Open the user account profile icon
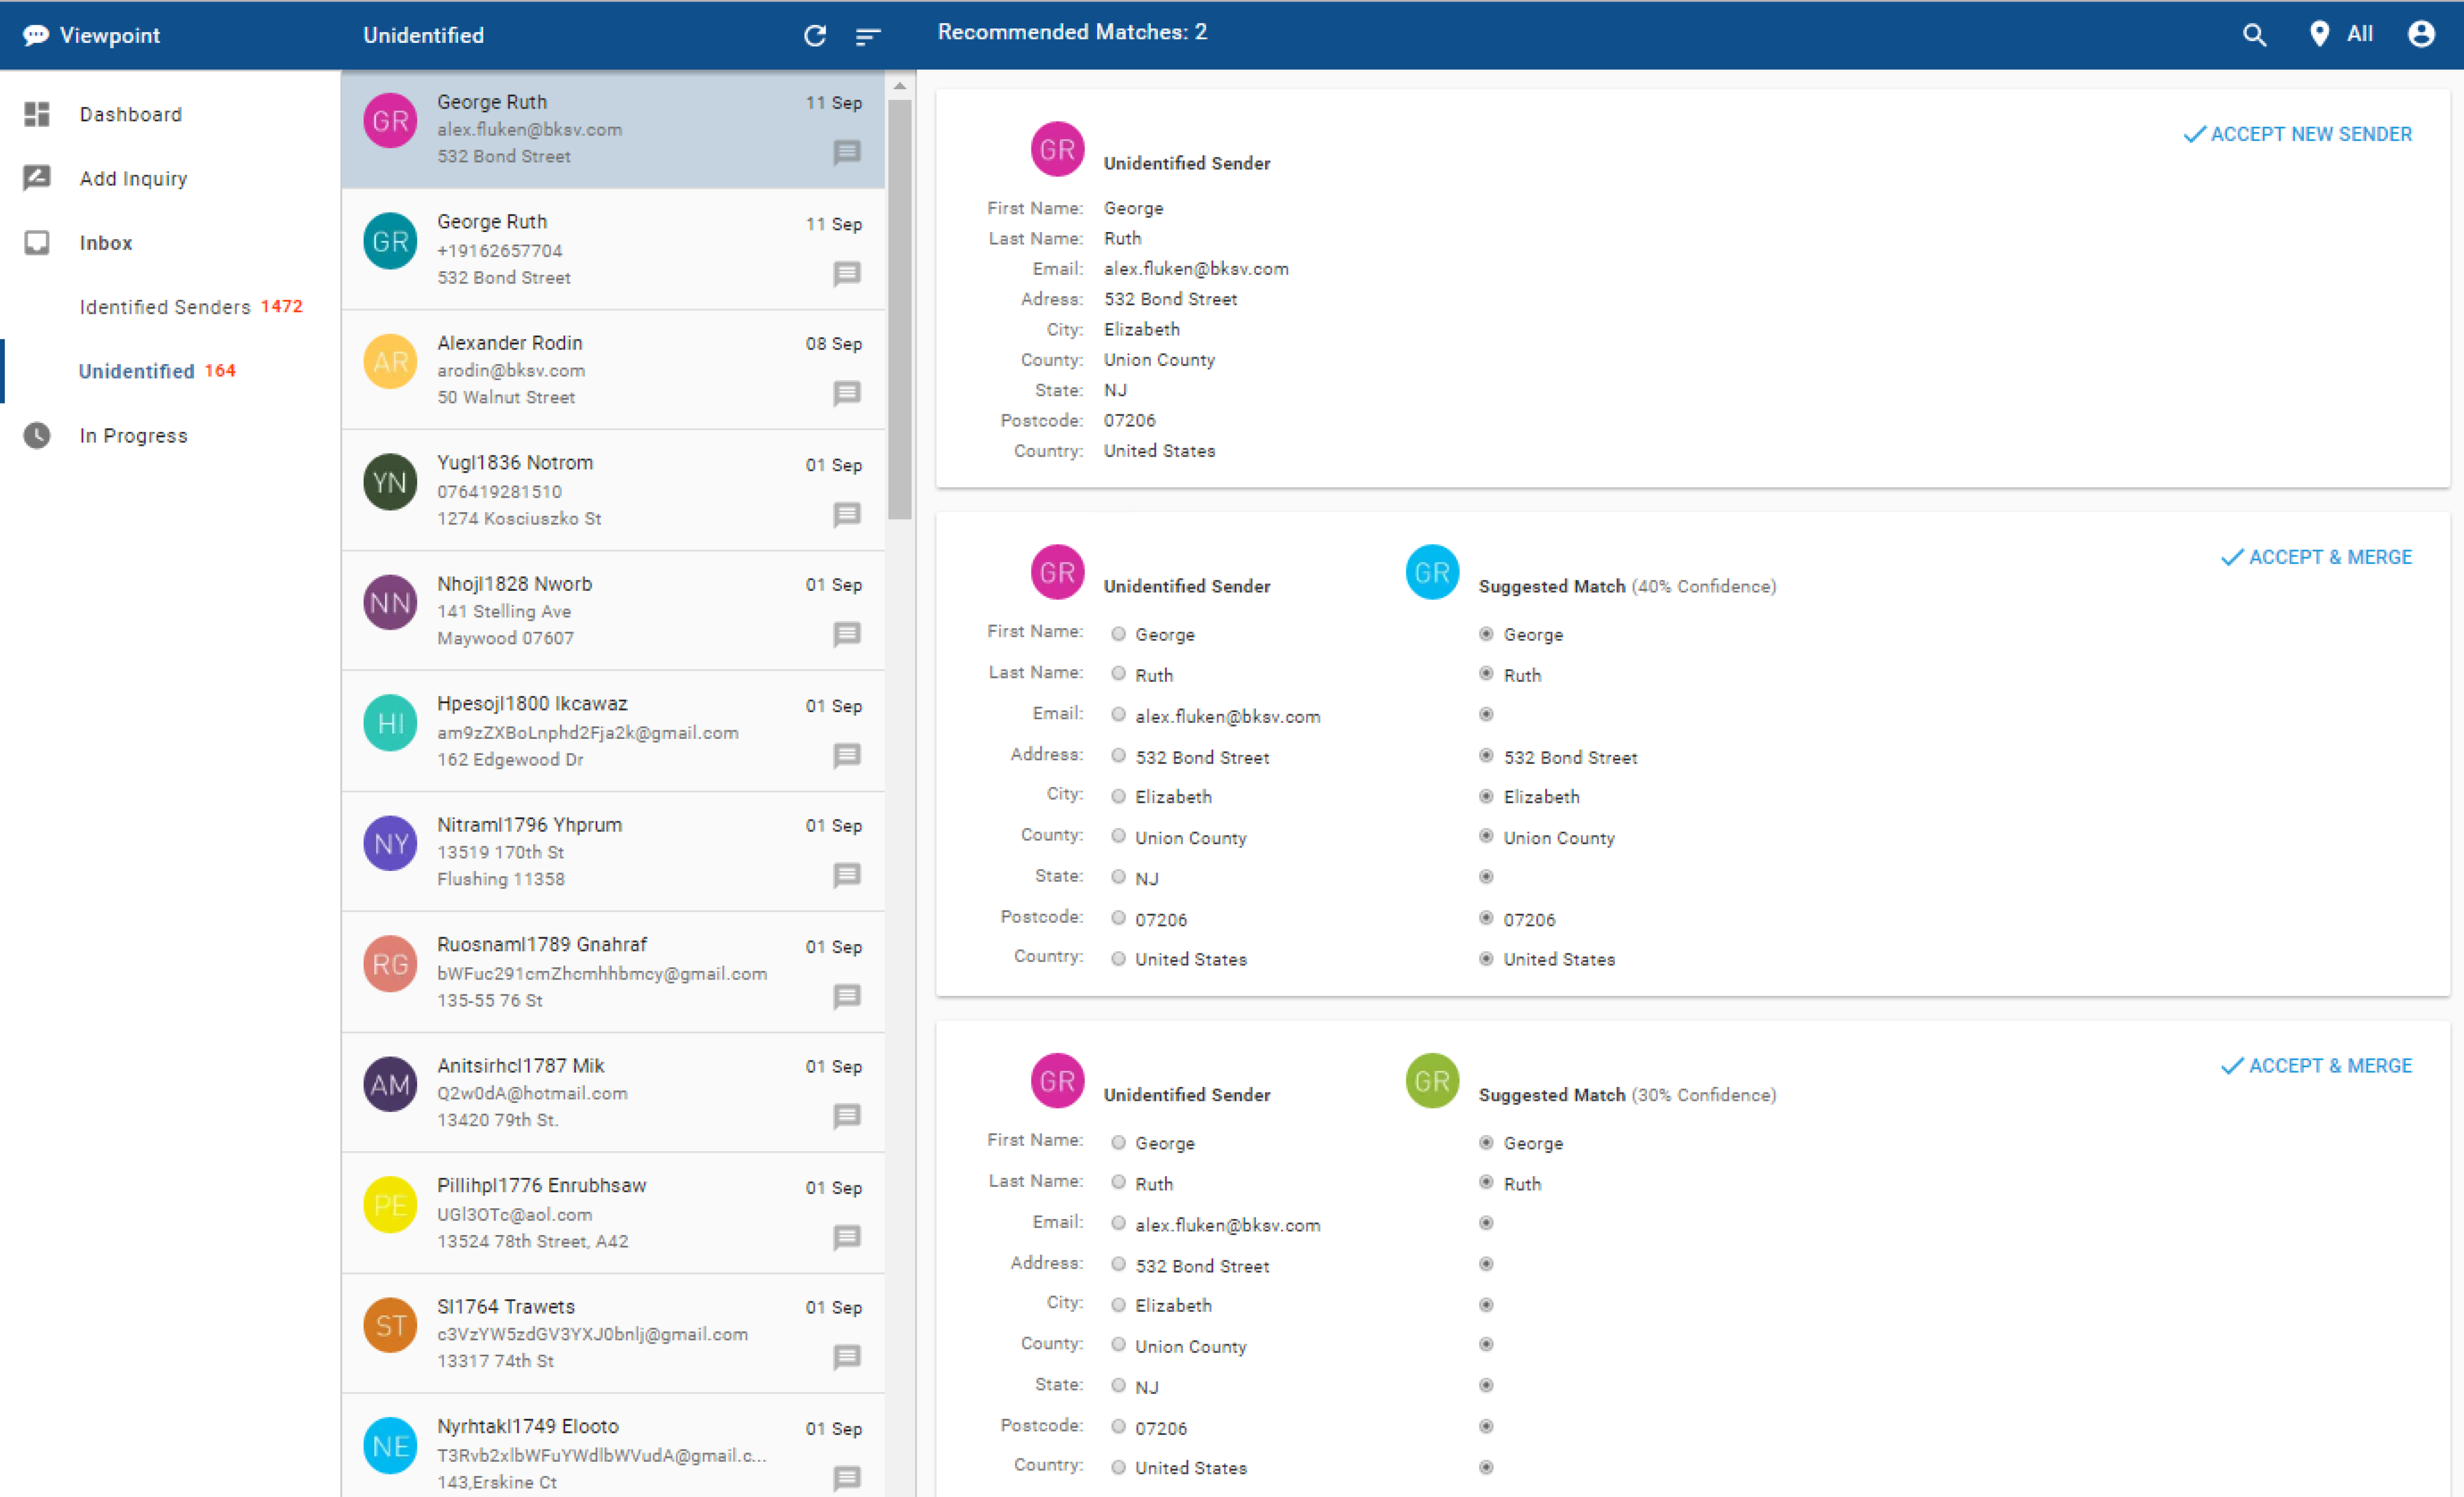2464x1497 pixels. tap(2420, 35)
